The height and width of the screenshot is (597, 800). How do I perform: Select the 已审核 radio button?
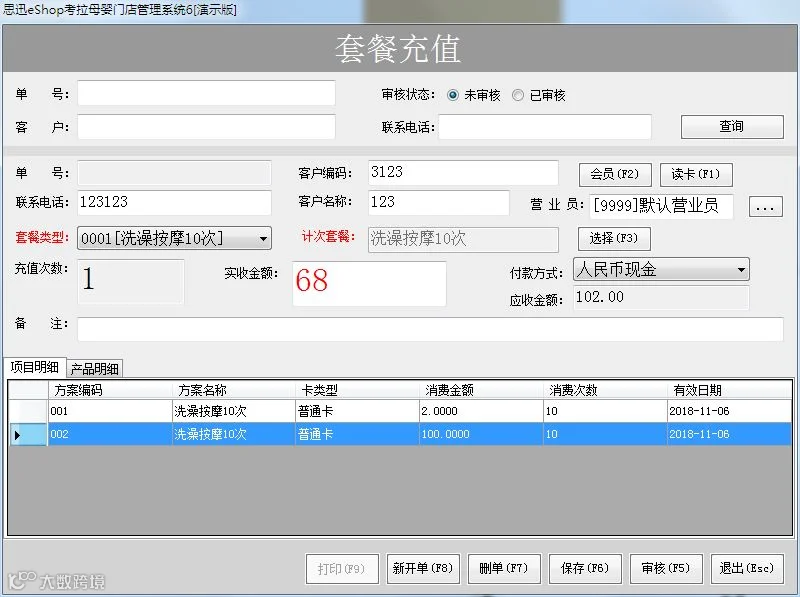518,95
